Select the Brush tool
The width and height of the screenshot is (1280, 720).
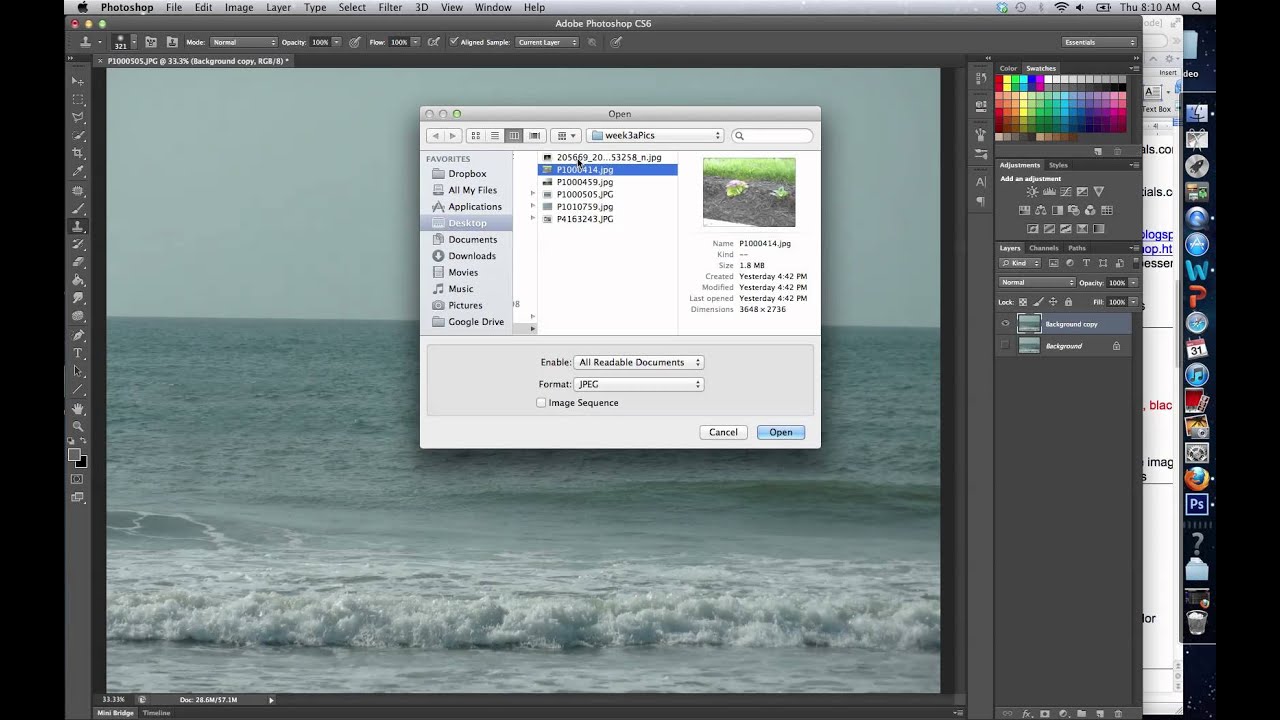coord(78,209)
